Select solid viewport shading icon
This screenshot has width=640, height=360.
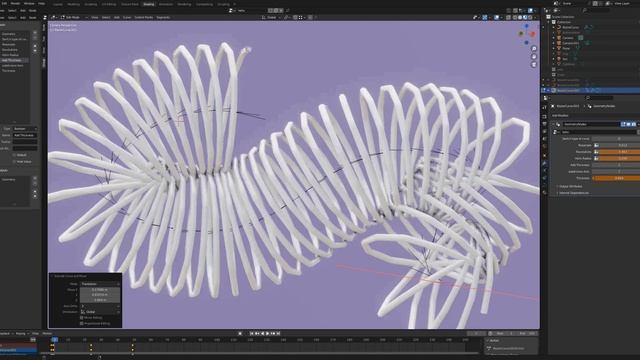pyautogui.click(x=520, y=18)
